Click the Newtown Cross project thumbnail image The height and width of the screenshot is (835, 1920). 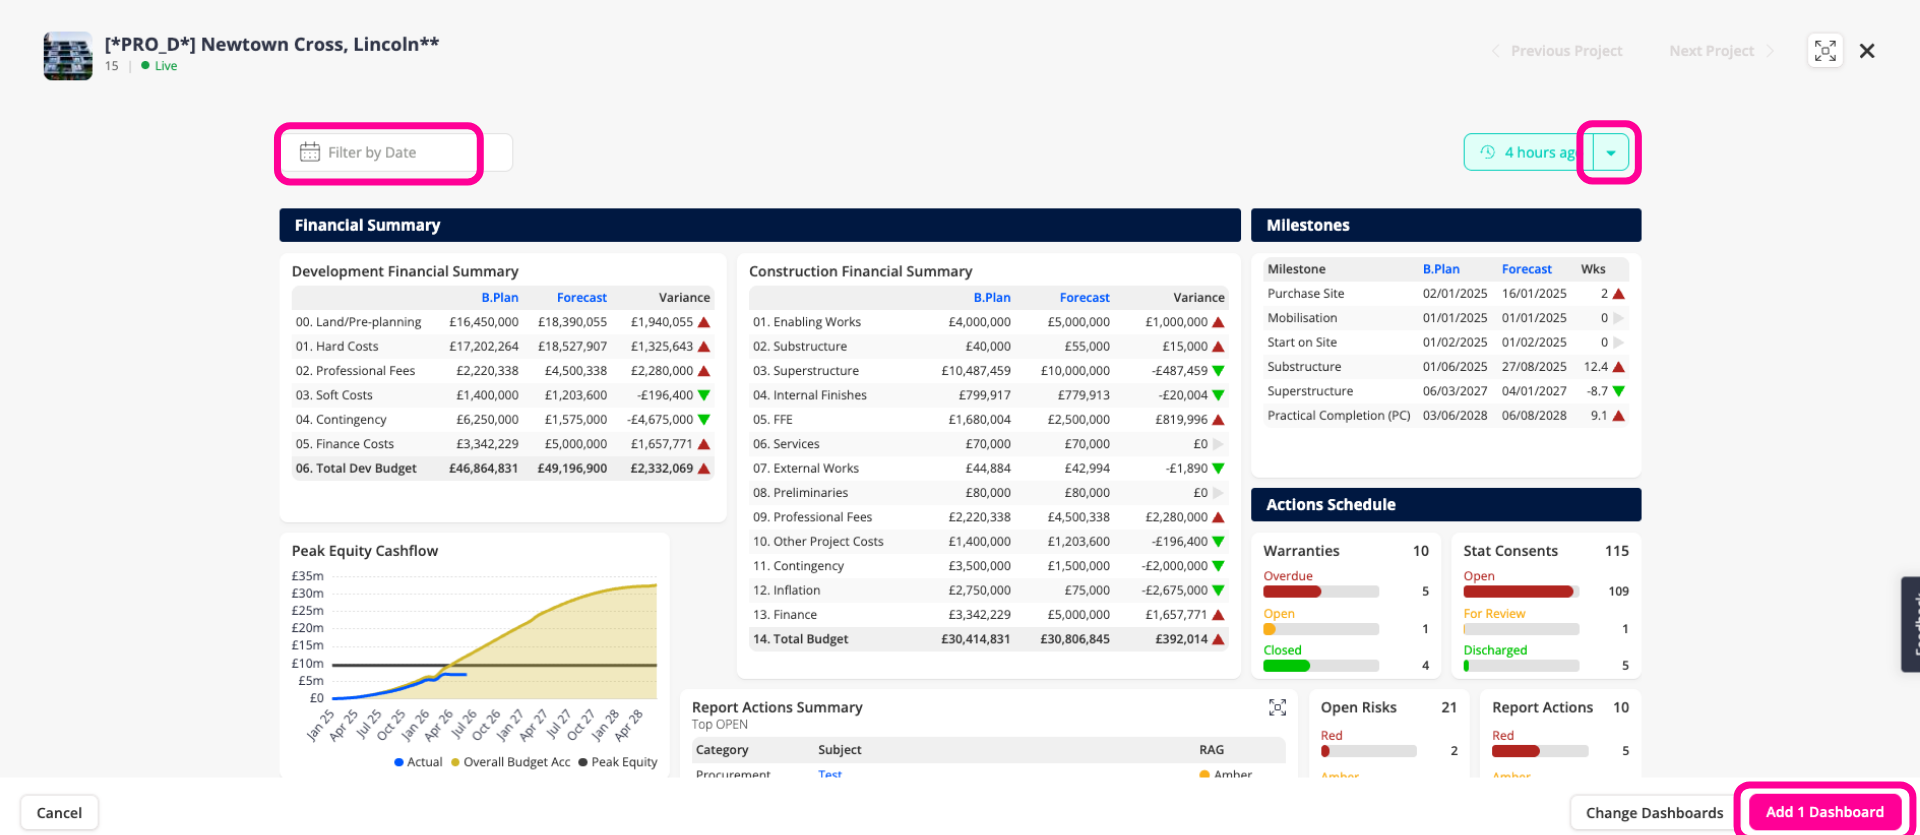tap(68, 56)
